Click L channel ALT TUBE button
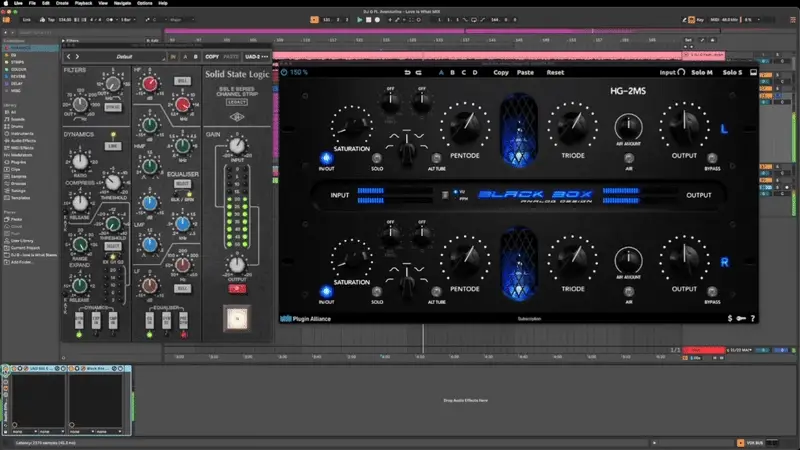Screen dimensions: 800x450 tap(436, 158)
